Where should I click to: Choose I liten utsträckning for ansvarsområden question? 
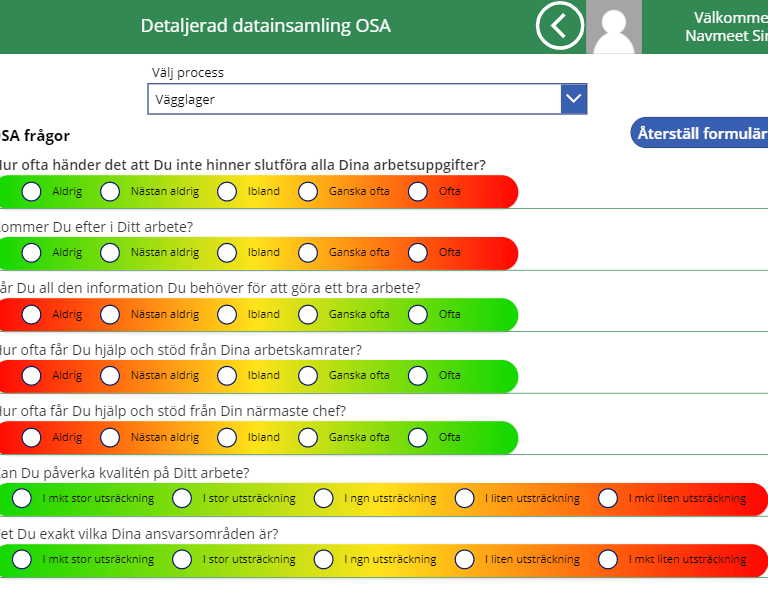coord(465,560)
